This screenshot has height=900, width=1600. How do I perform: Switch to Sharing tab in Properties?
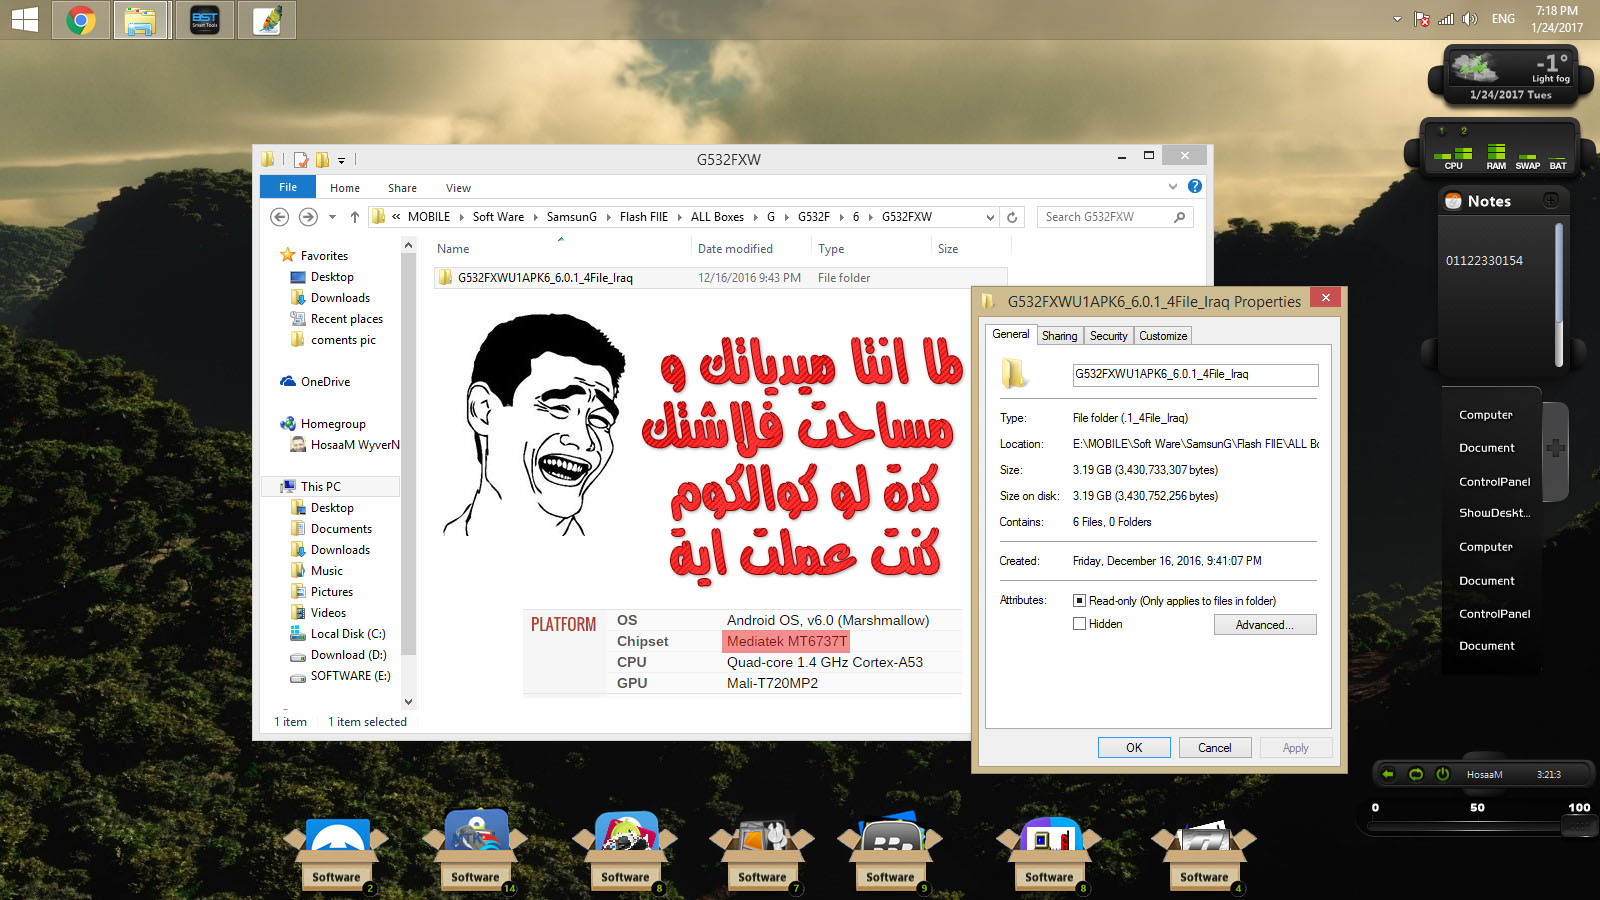1059,336
